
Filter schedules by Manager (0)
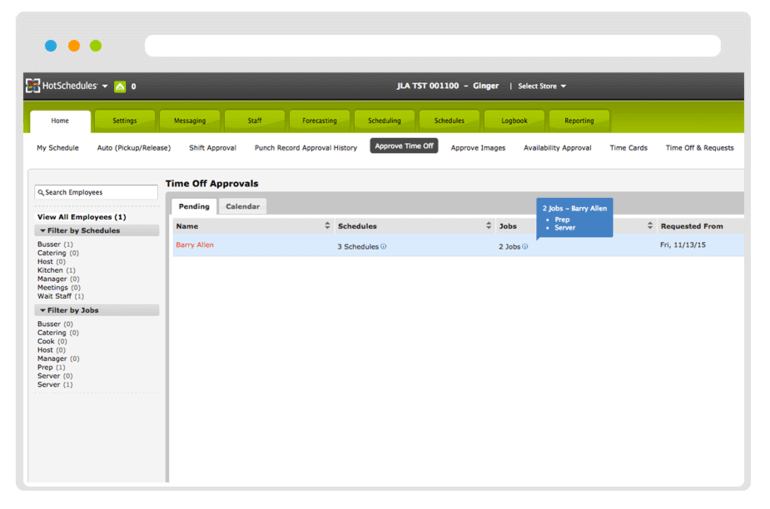pyautogui.click(x=58, y=279)
